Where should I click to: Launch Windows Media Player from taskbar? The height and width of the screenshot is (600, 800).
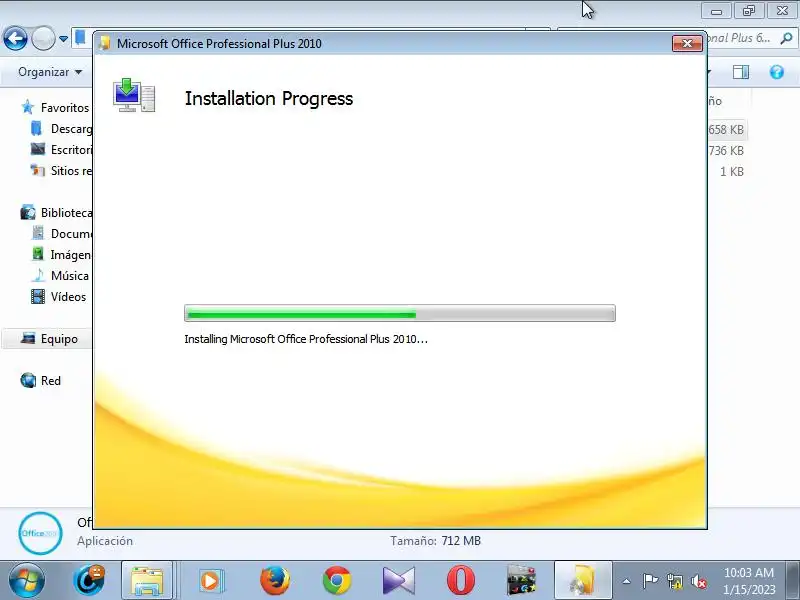[210, 581]
